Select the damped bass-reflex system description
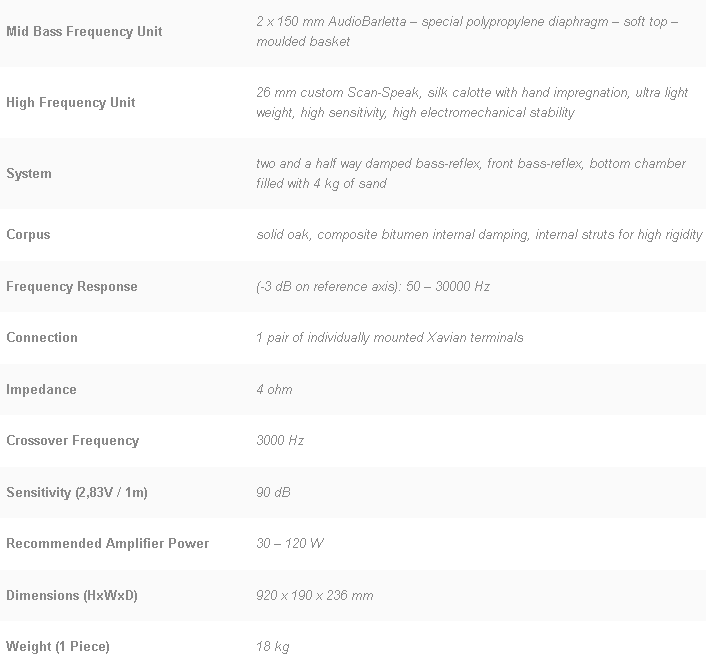This screenshot has width=706, height=660. coord(470,173)
